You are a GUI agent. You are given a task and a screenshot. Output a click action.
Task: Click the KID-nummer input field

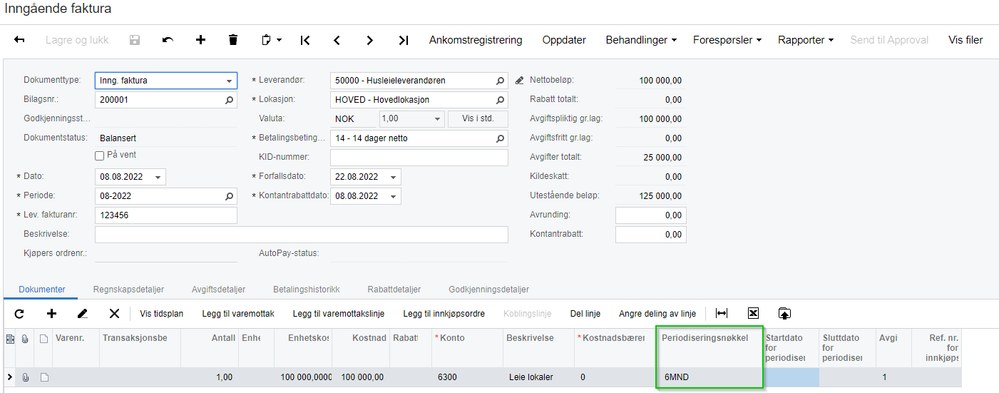click(419, 157)
